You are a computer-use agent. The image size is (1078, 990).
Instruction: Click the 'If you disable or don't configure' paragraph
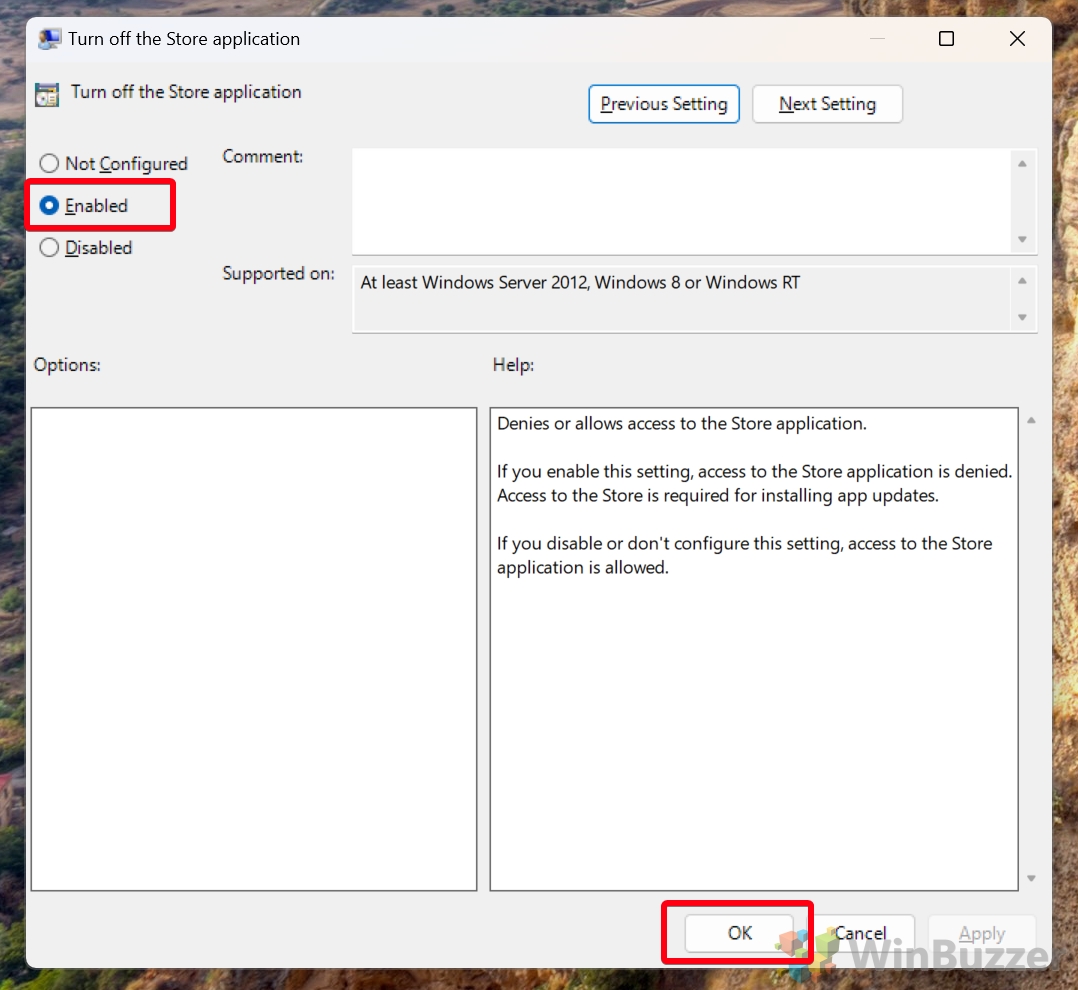click(745, 556)
